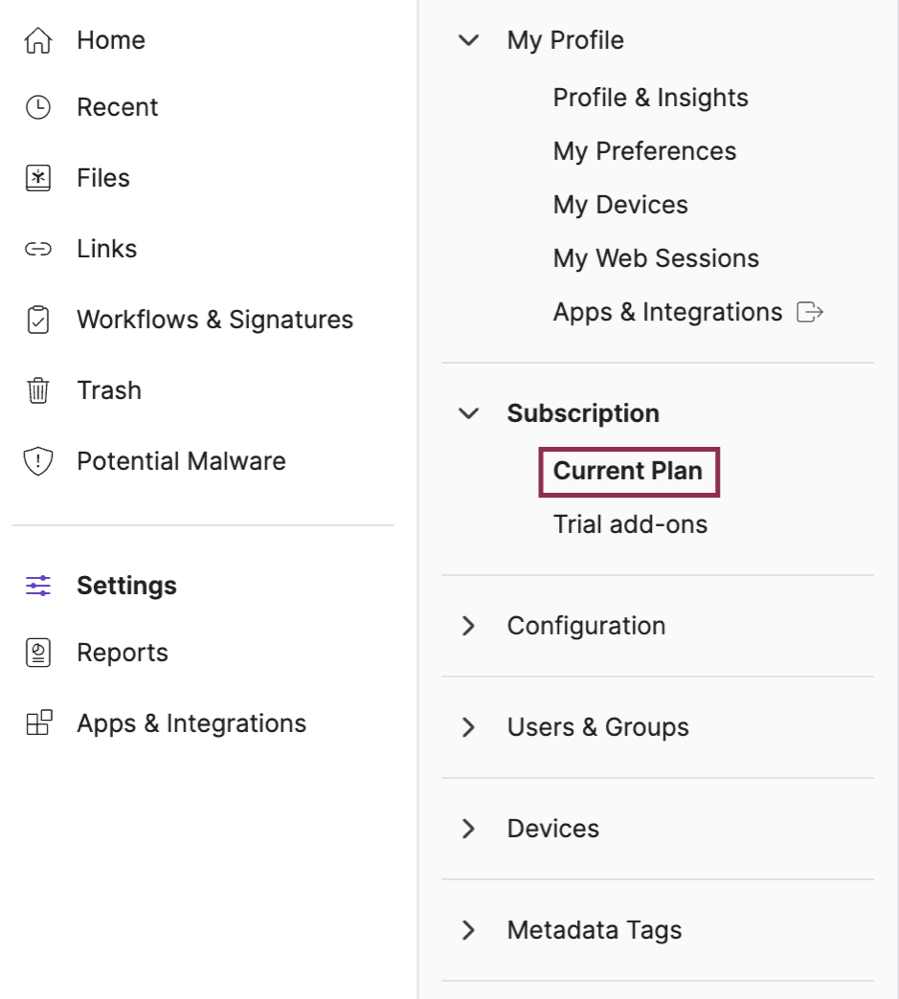Viewport: 899px width, 999px height.
Task: Collapse the My Profile section
Action: [469, 40]
